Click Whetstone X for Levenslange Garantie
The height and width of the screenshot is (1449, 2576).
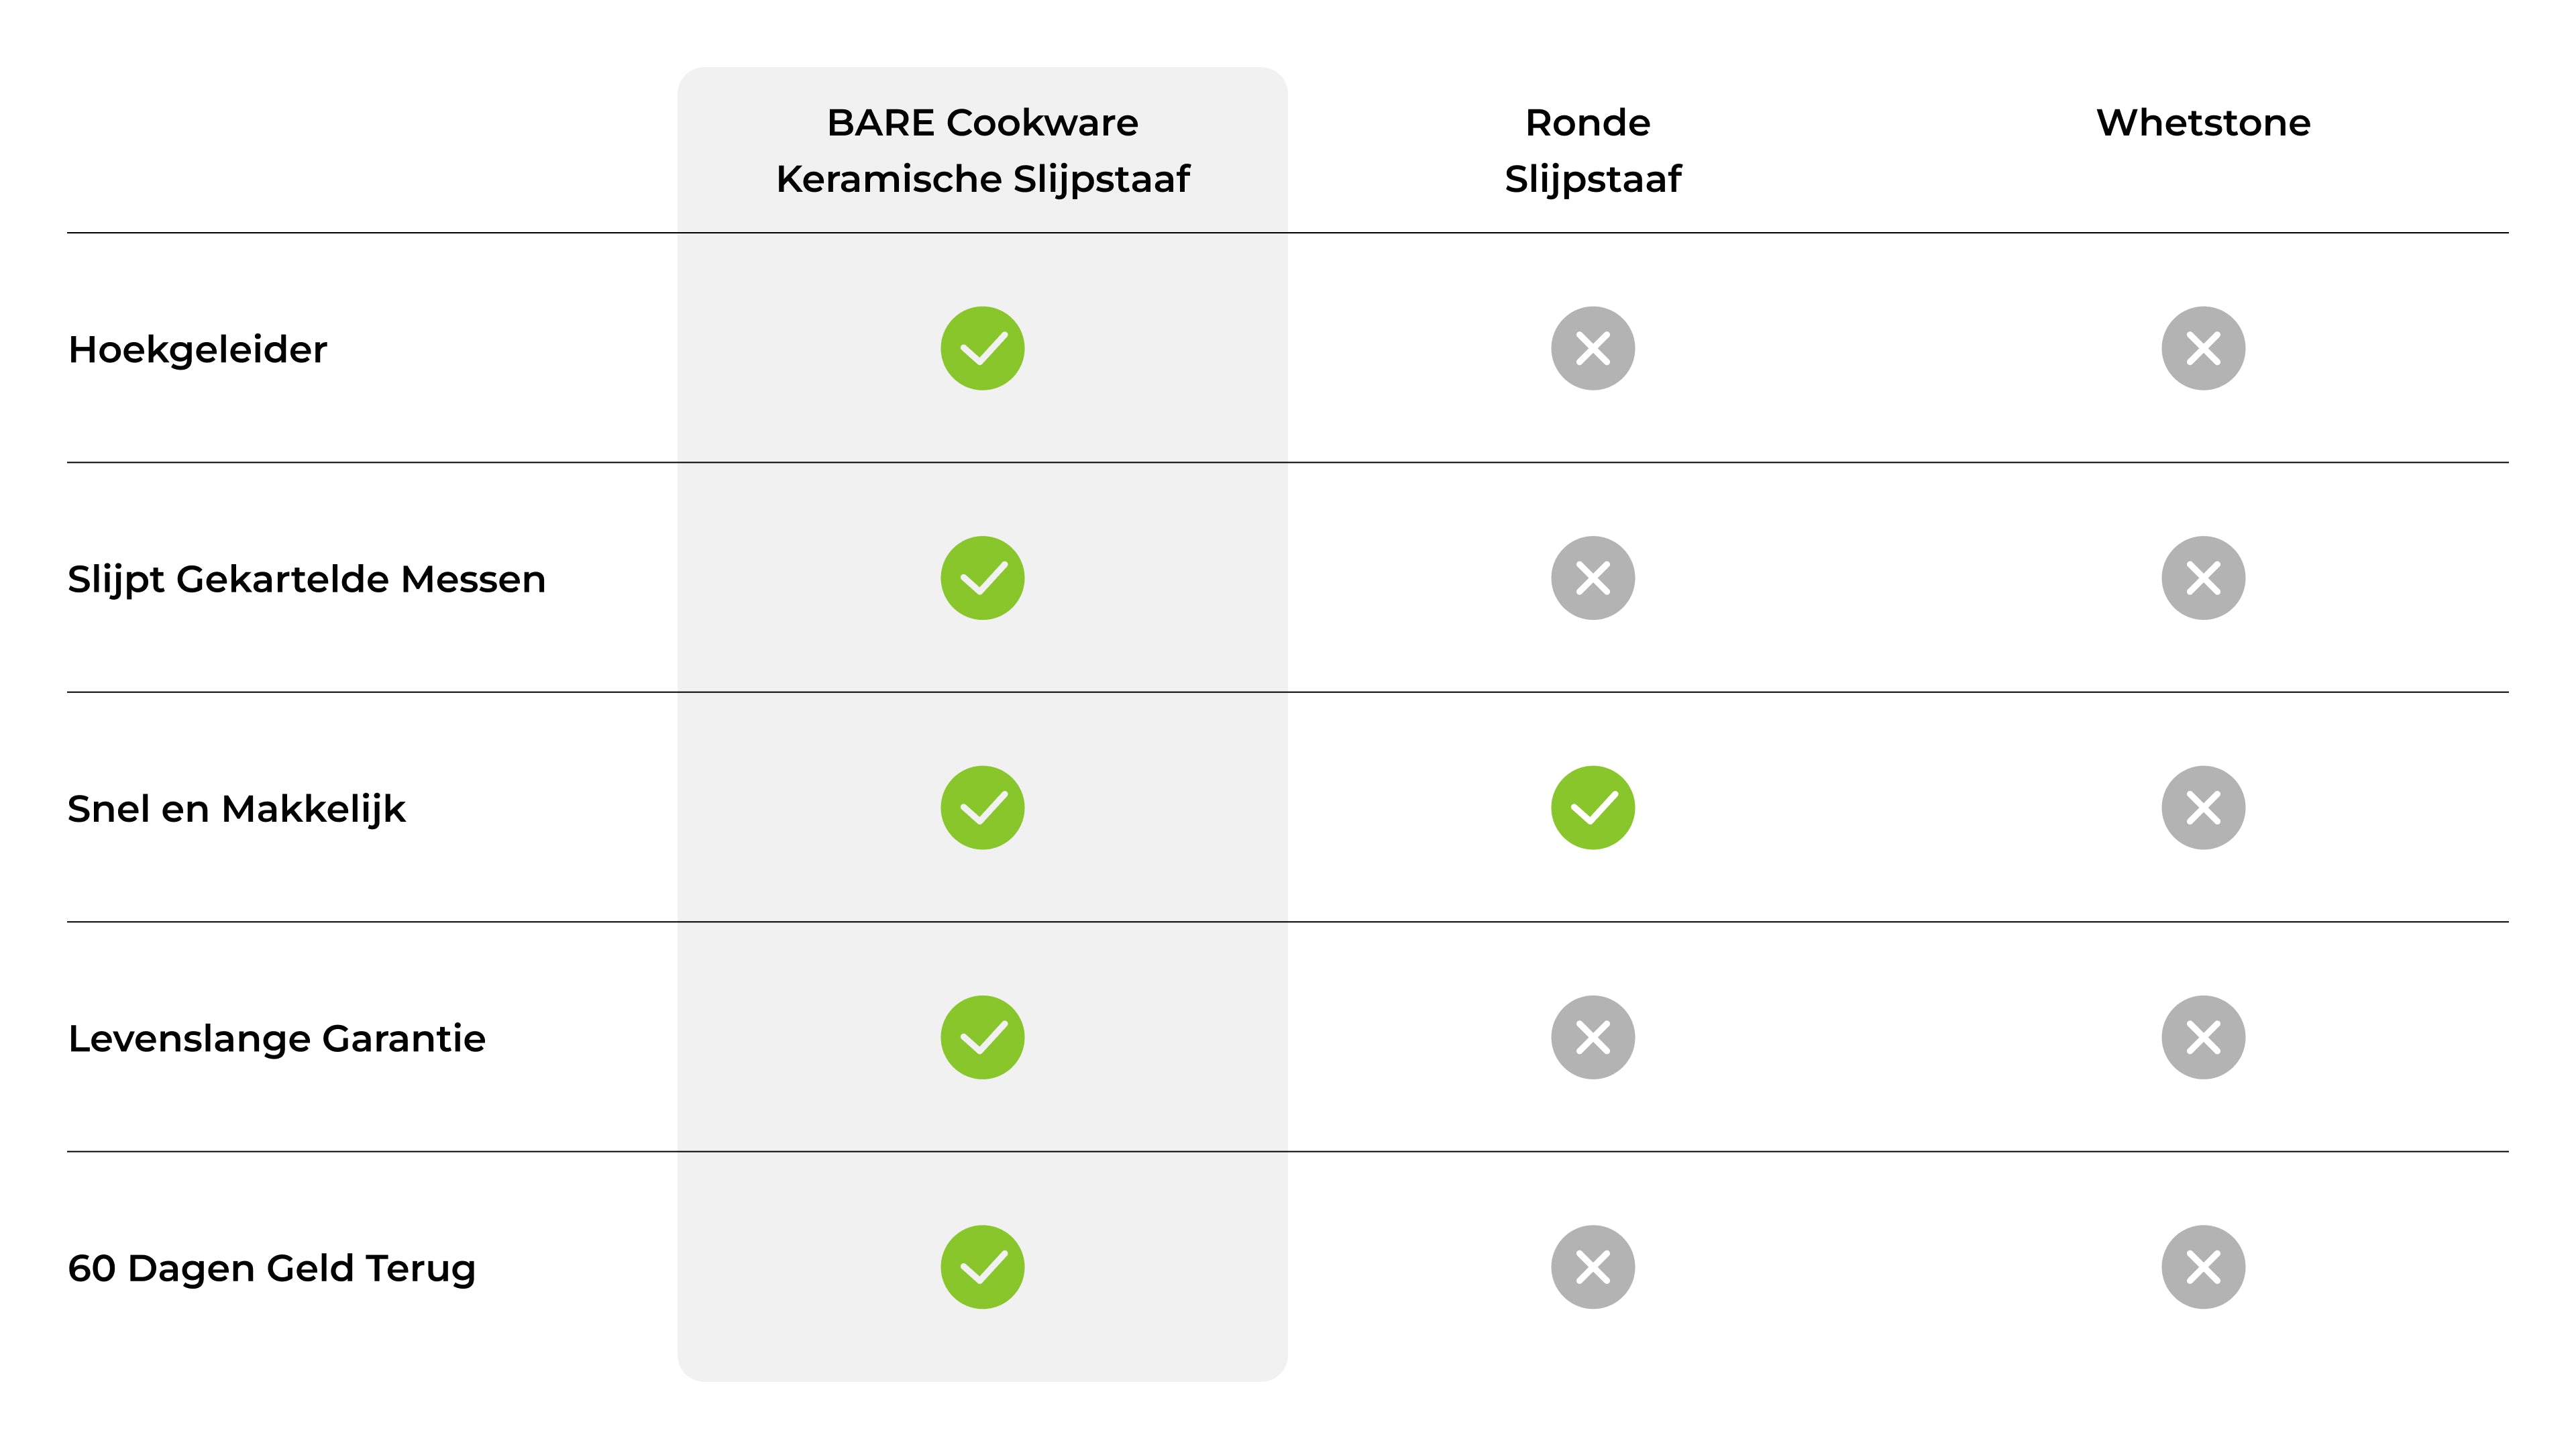2203,1037
